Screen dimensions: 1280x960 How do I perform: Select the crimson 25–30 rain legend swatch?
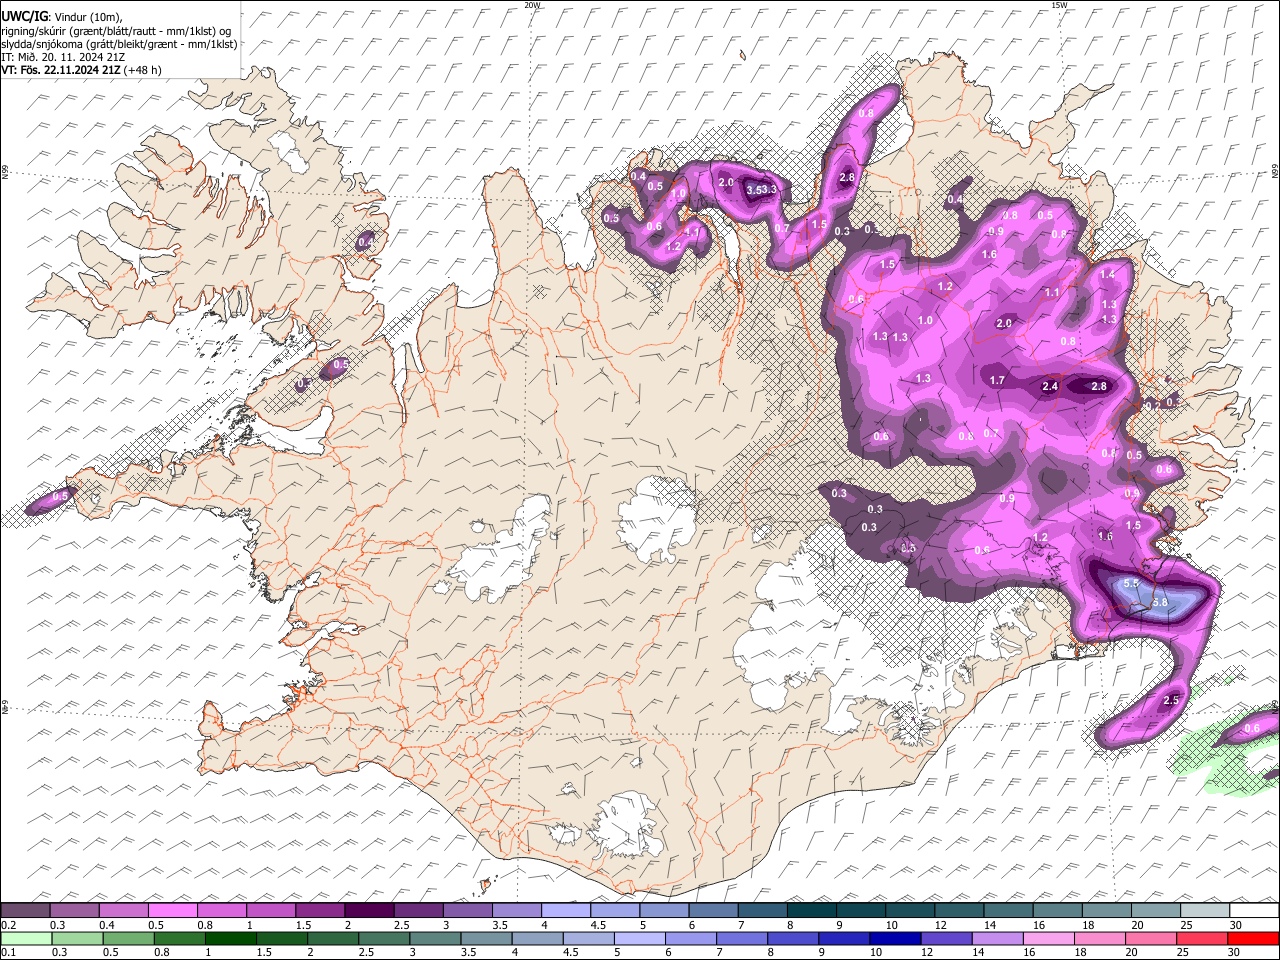coord(1202,938)
